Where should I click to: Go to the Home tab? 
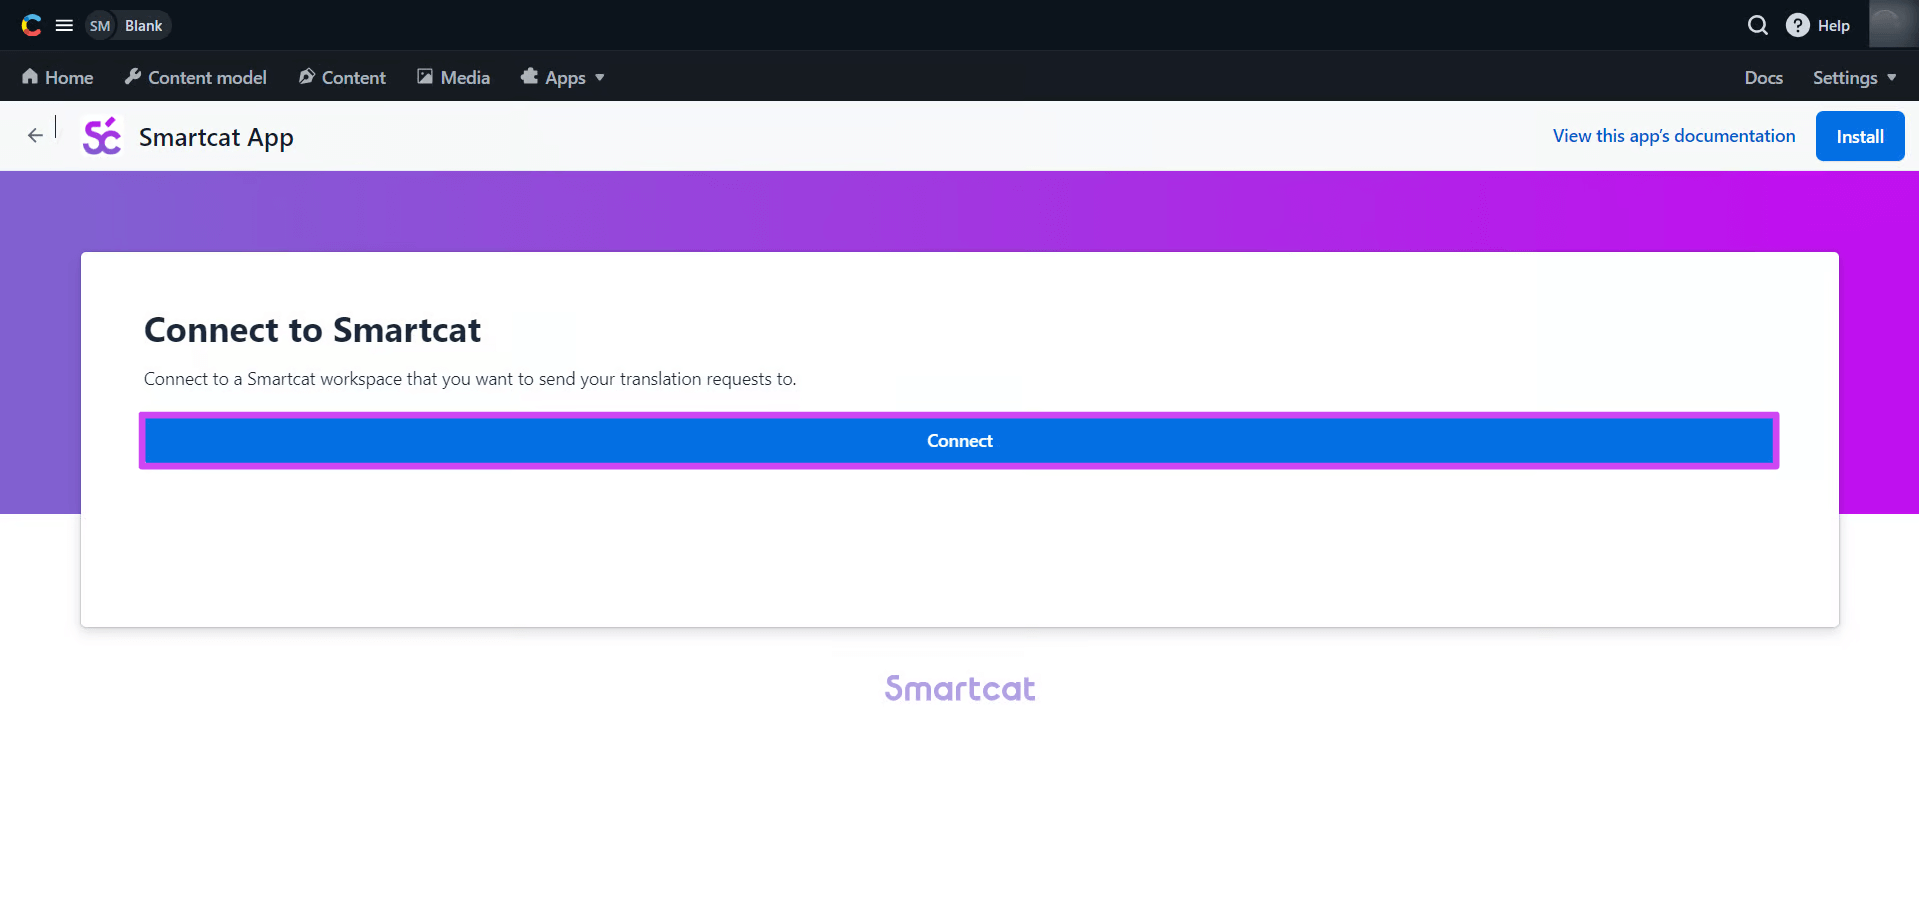coord(57,77)
